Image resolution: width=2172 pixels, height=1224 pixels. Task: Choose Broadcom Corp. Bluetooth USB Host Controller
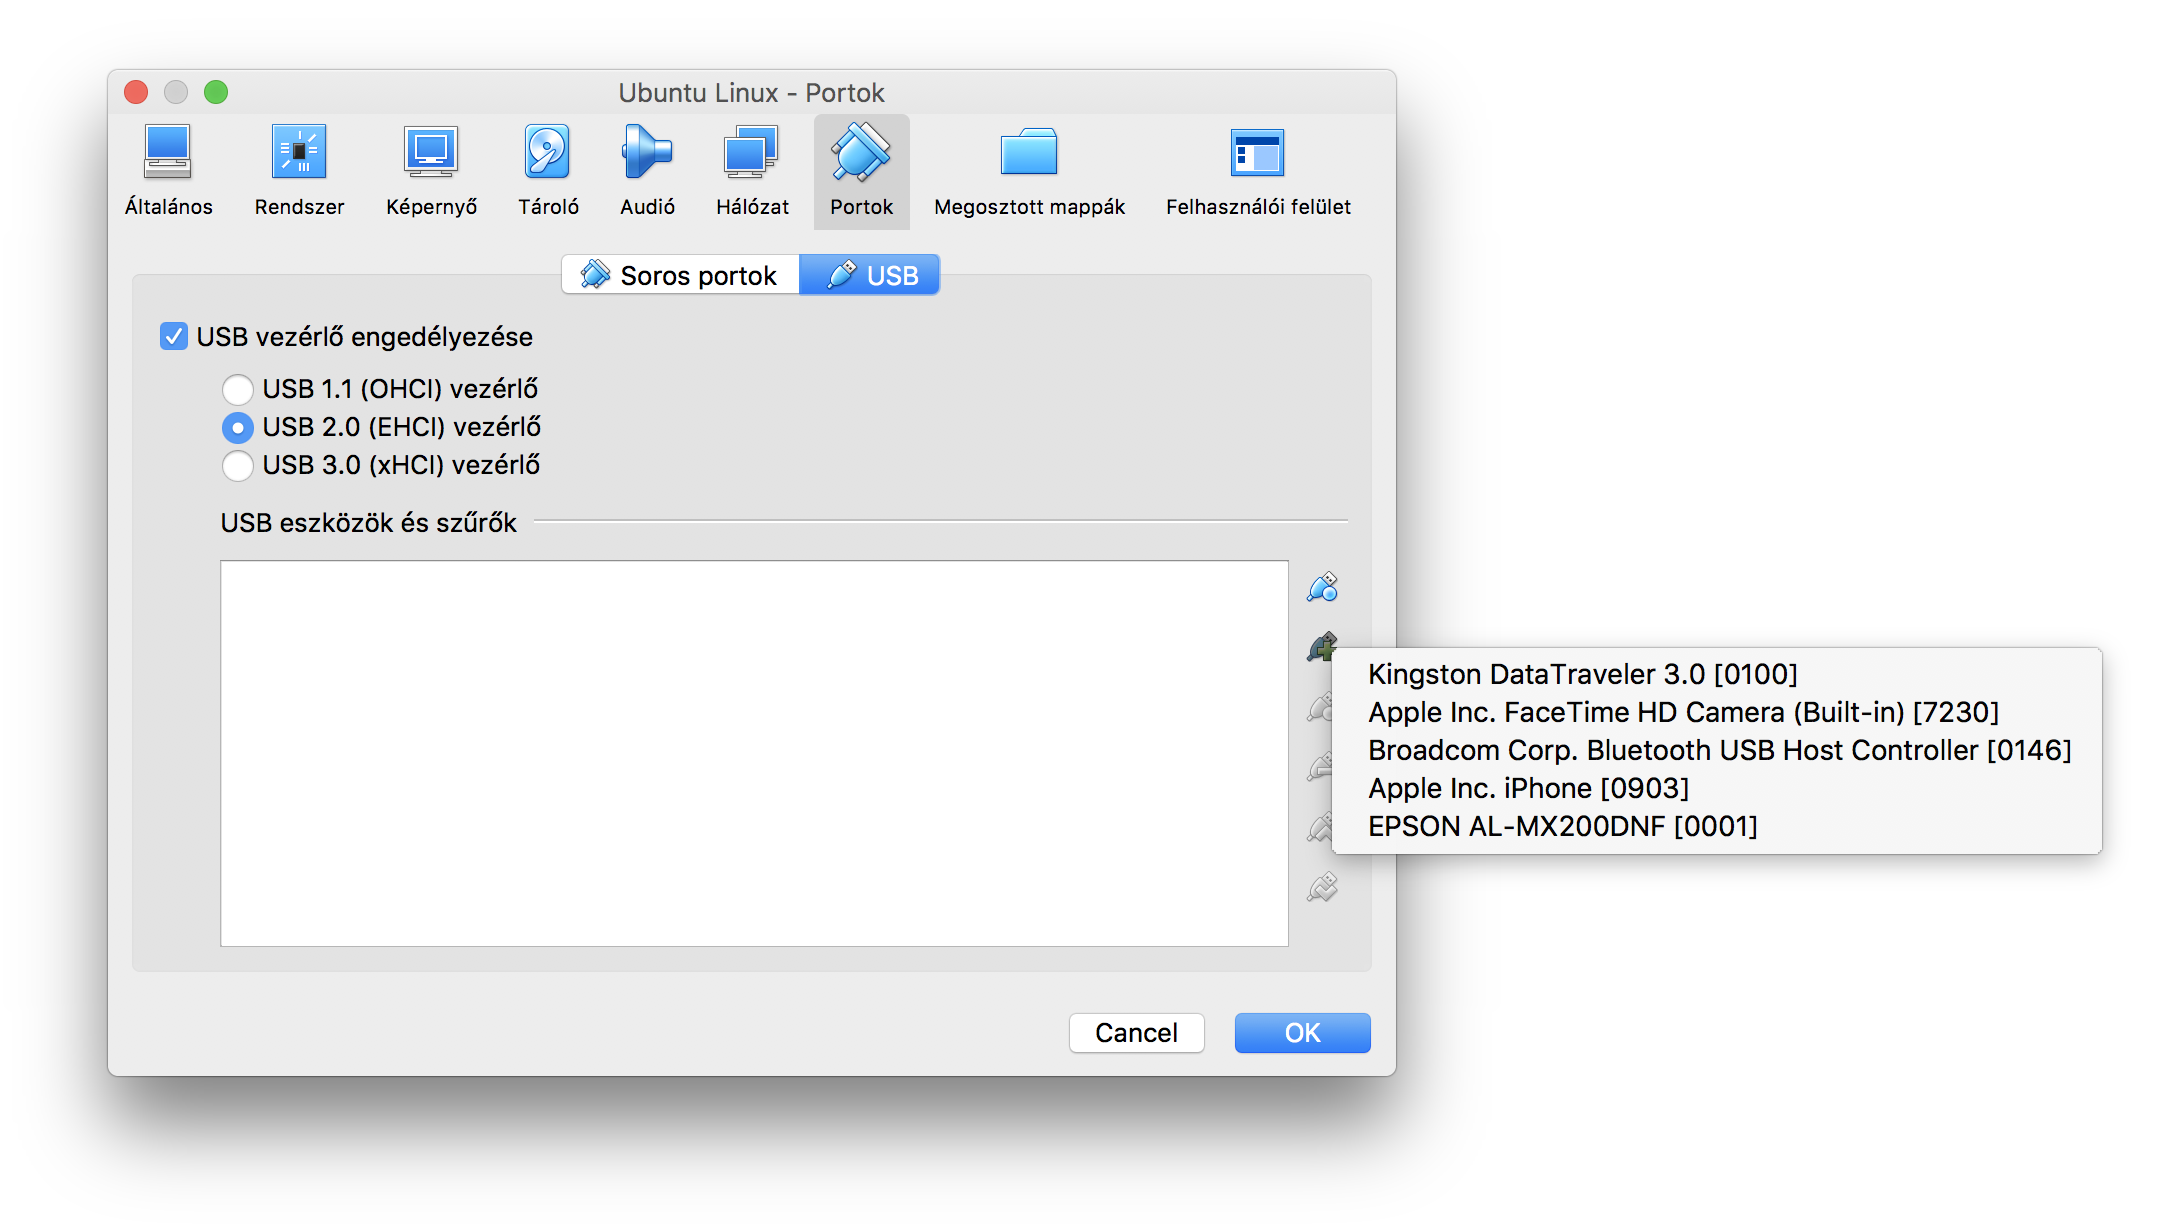(x=1717, y=750)
